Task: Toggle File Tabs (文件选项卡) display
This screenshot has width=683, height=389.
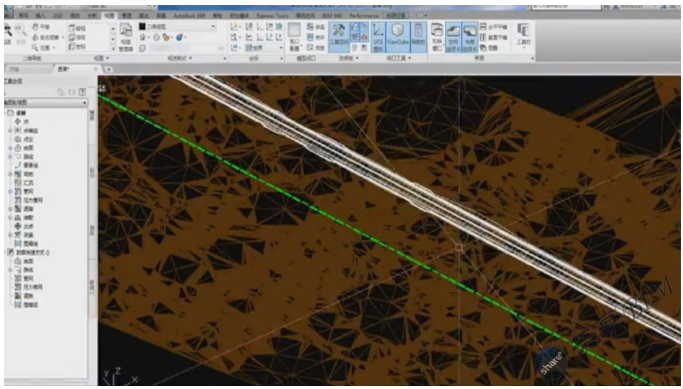Action: click(453, 37)
